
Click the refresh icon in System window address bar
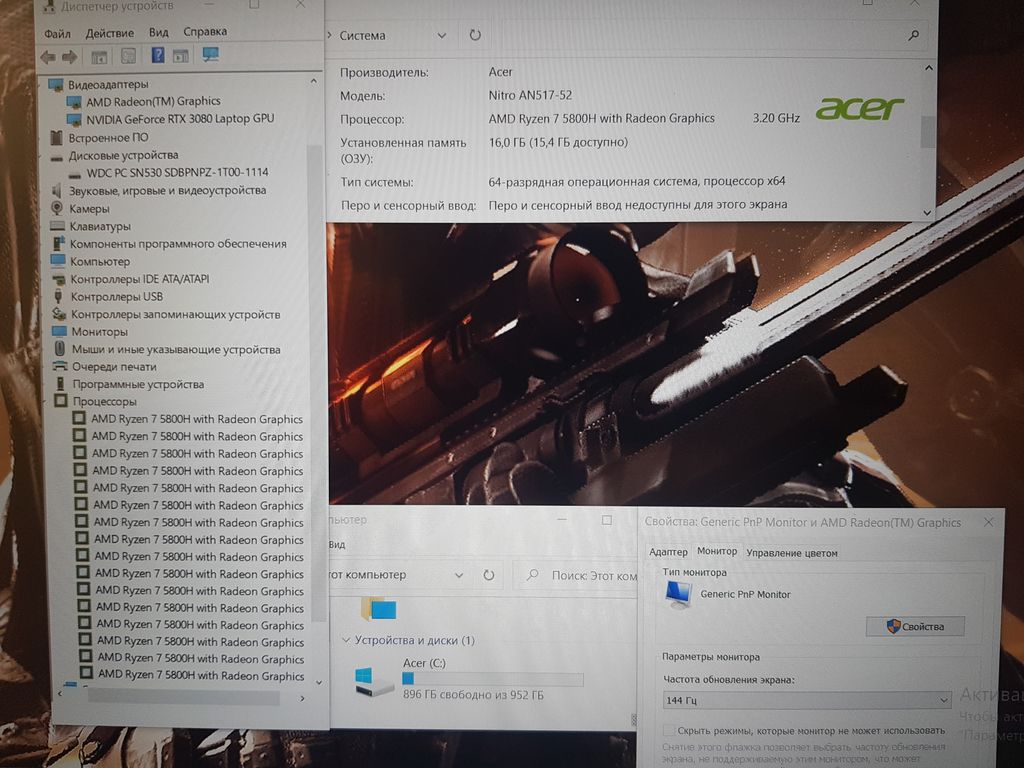(475, 35)
